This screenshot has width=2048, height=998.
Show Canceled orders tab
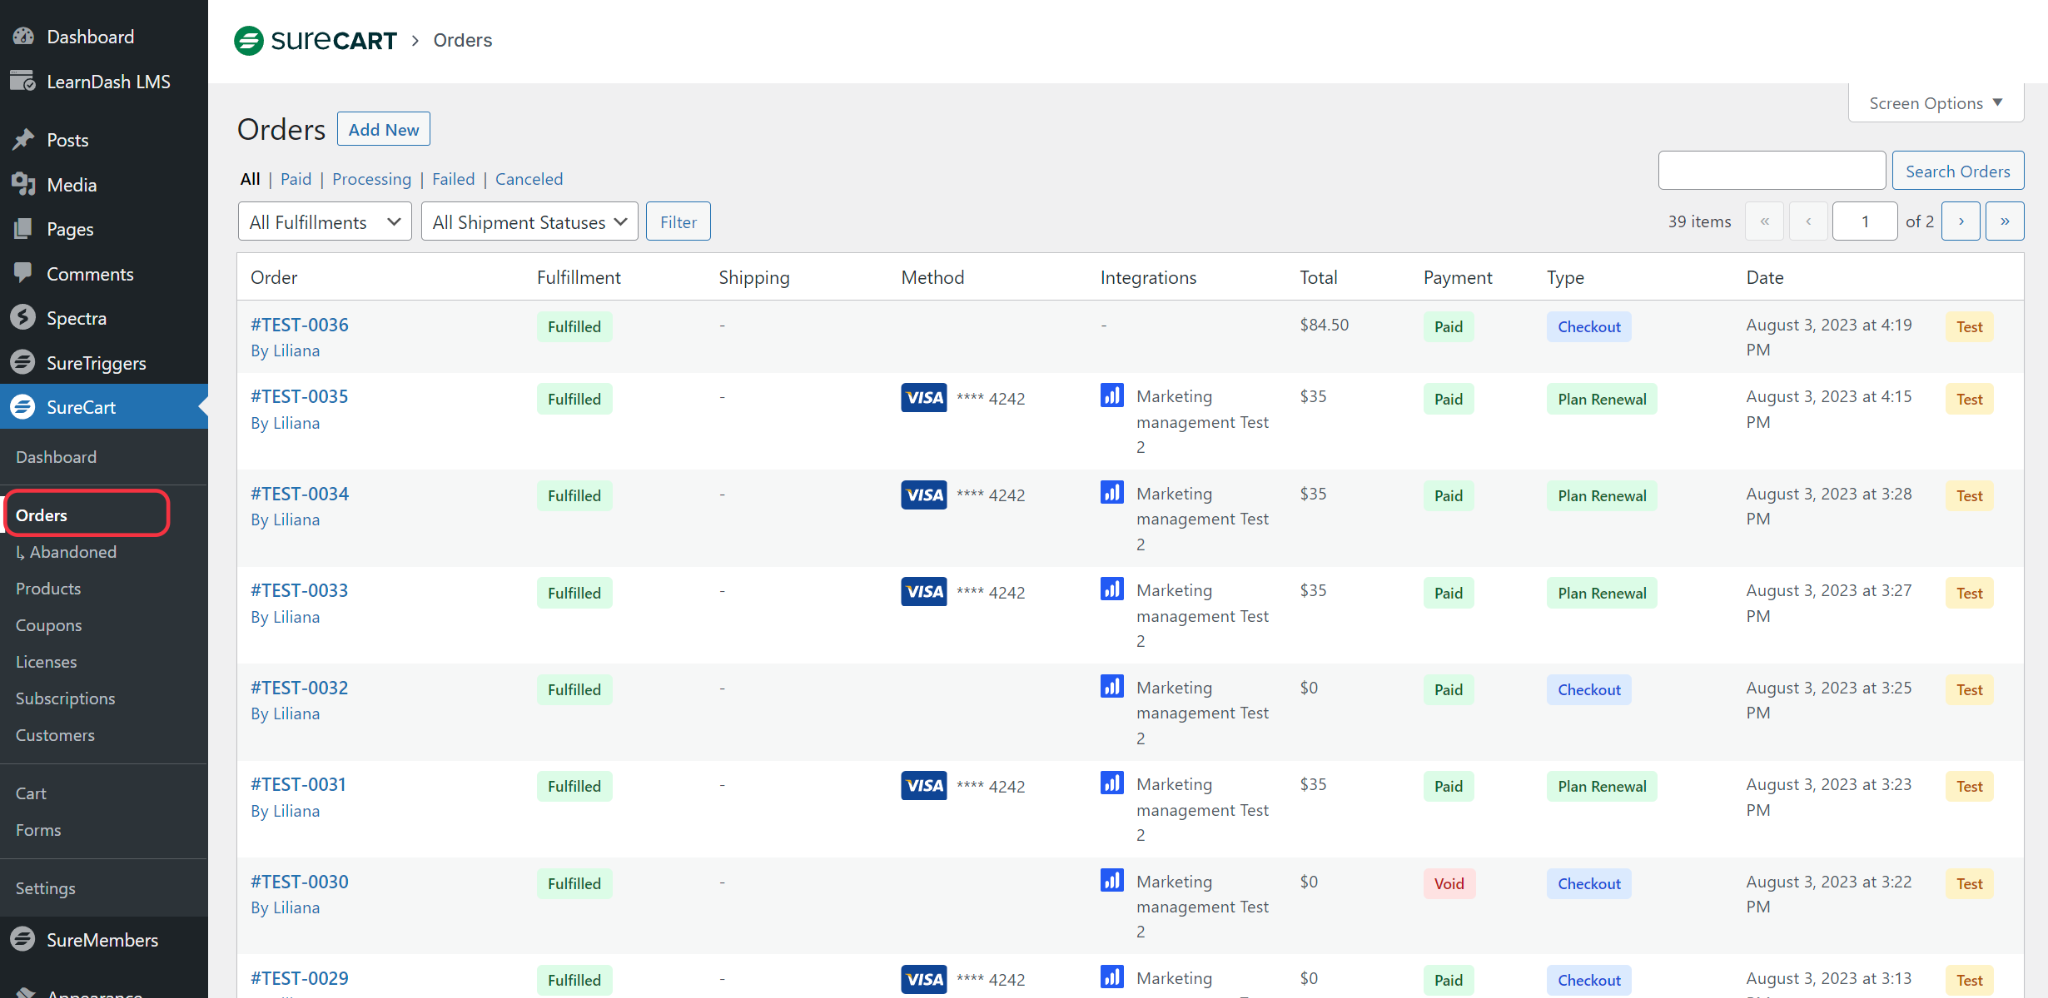[x=529, y=179]
